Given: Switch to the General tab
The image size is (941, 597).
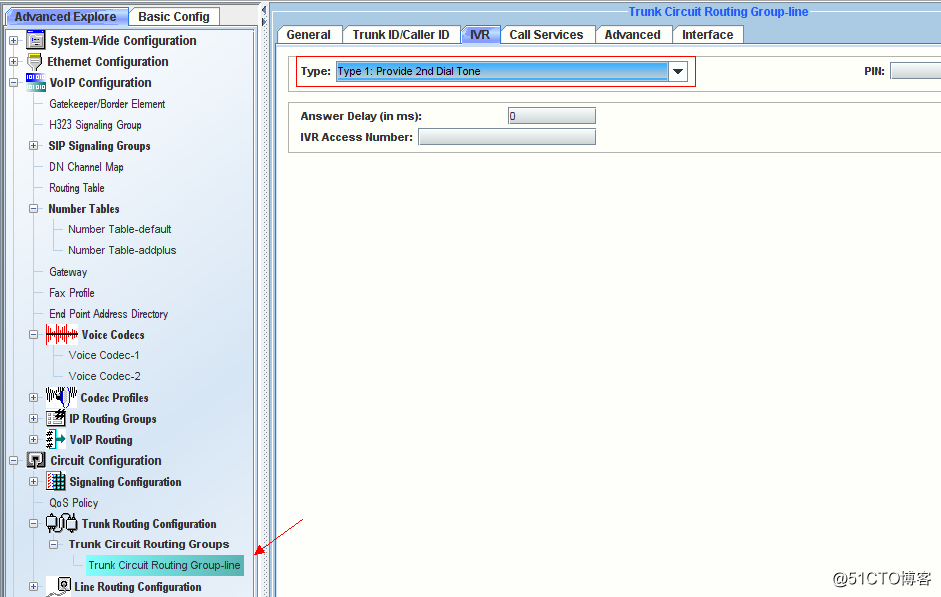Looking at the screenshot, I should (308, 35).
